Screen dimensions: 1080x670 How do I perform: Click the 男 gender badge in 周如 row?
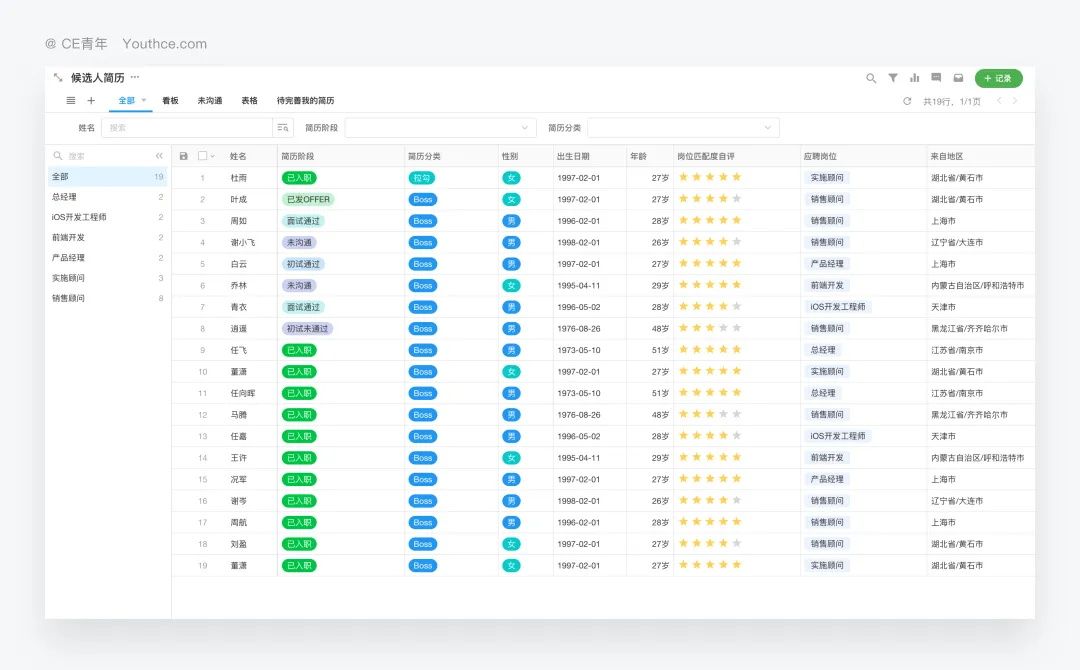click(511, 221)
